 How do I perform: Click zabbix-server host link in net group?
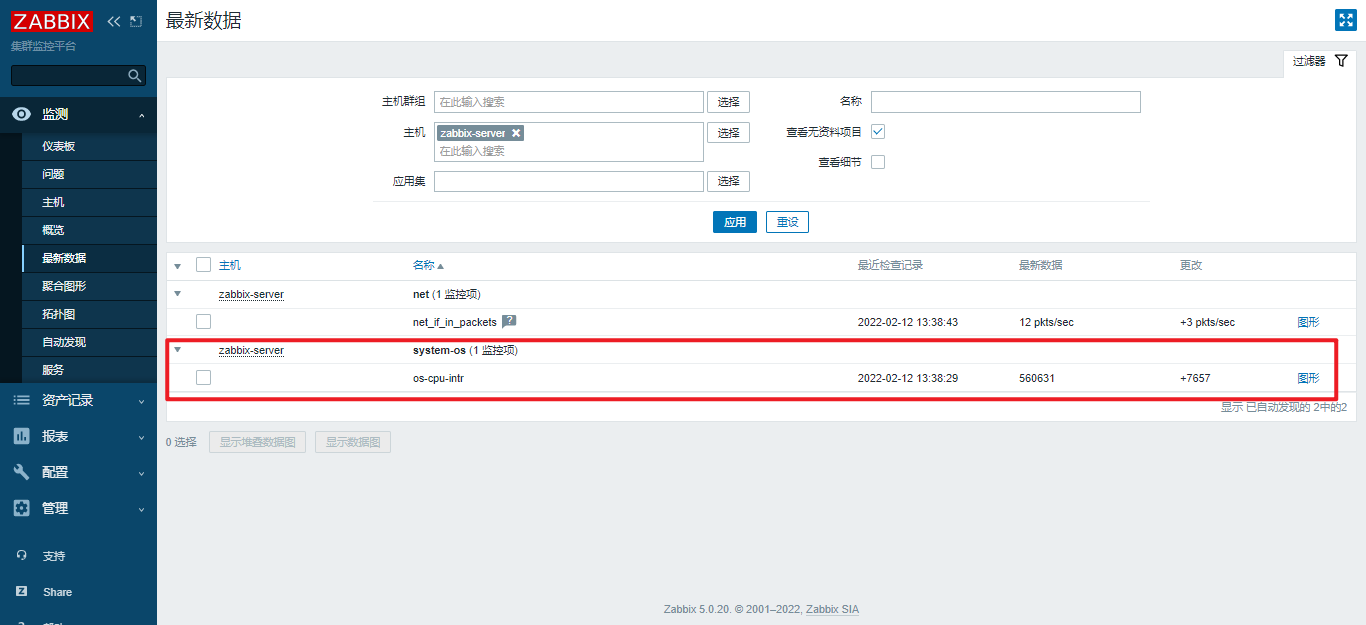click(251, 294)
